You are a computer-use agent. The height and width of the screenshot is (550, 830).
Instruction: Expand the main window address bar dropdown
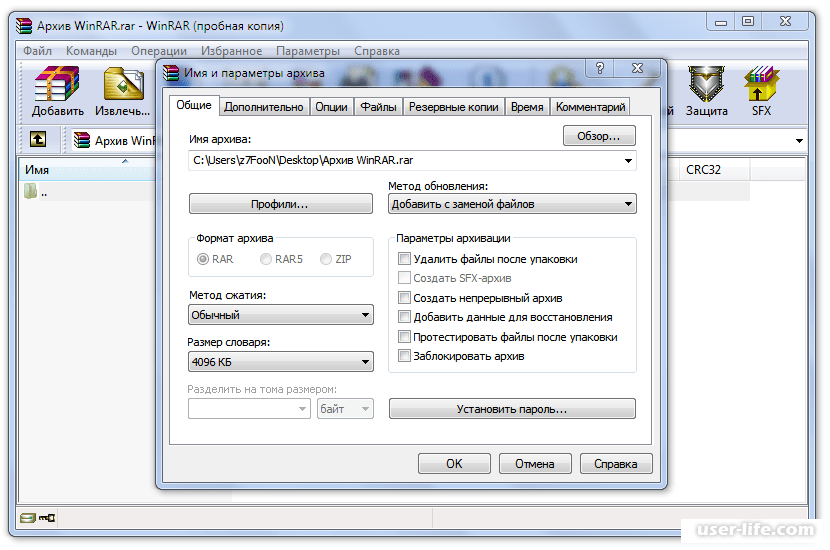click(799, 141)
